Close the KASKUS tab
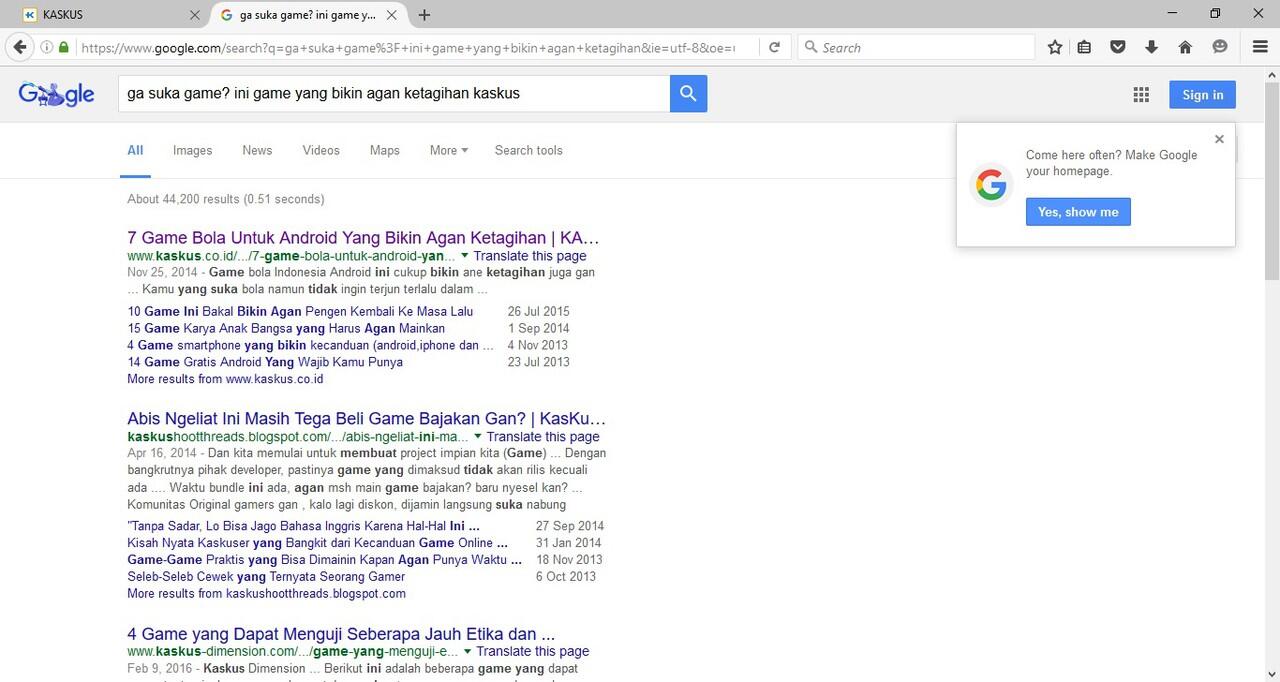 [195, 15]
